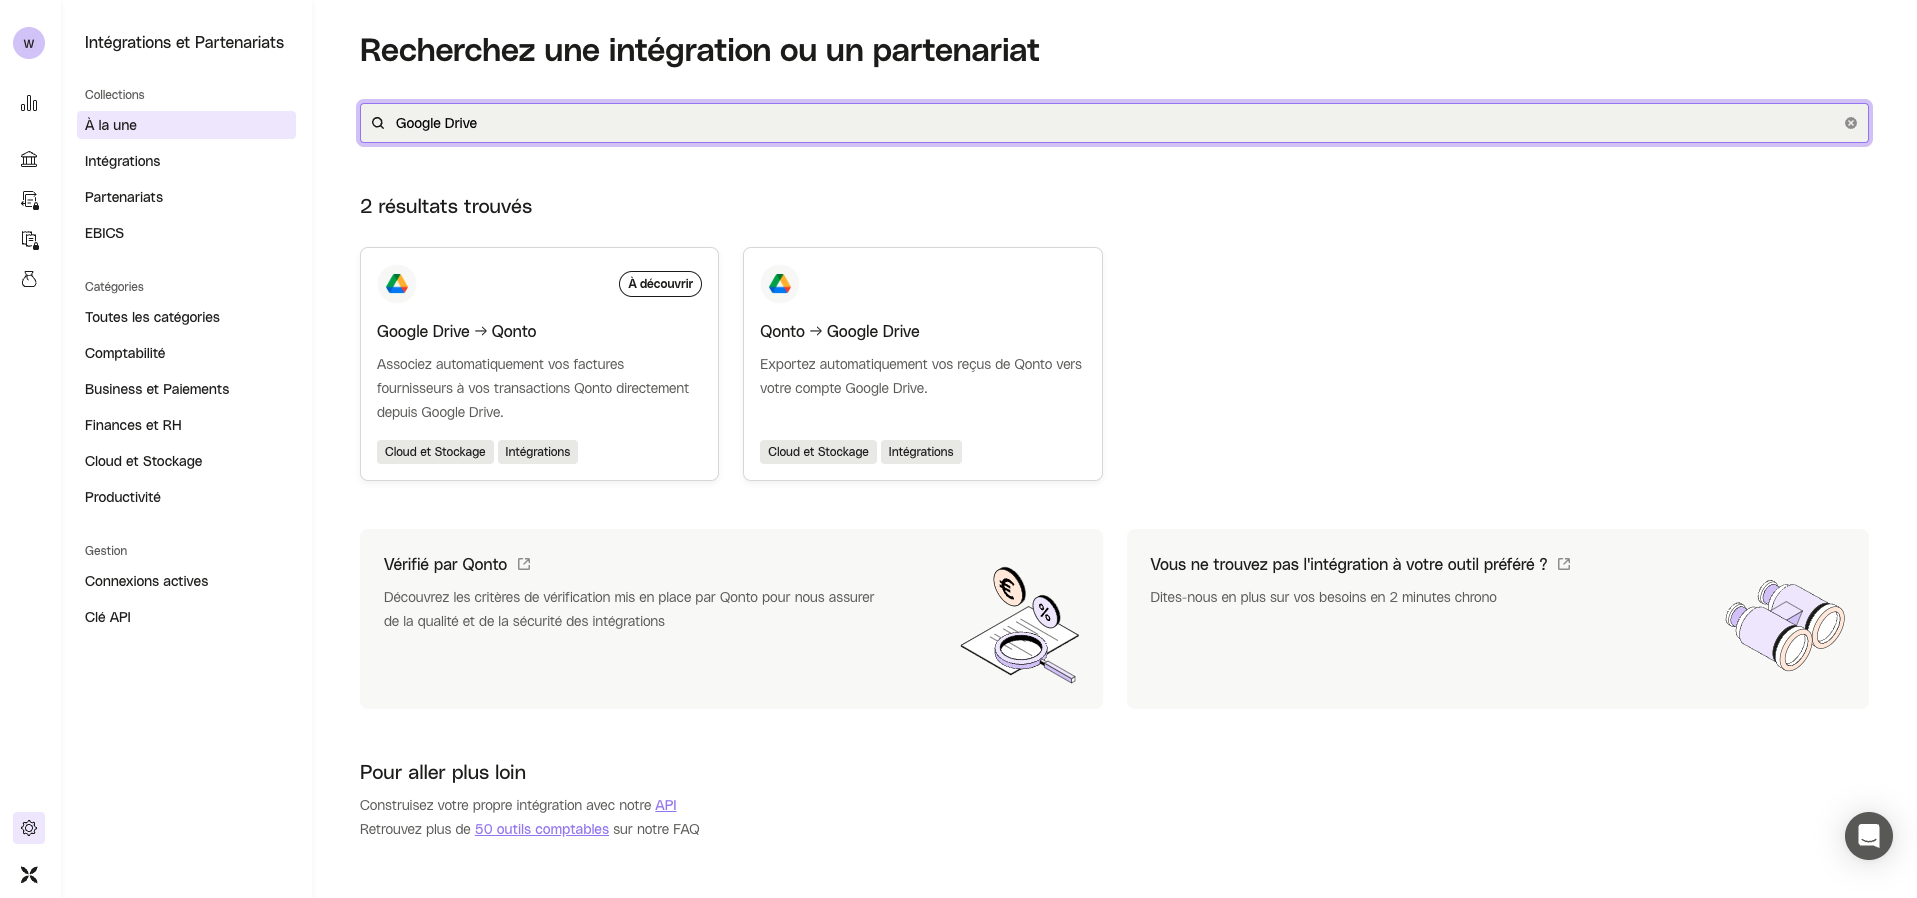
Task: Click the magnifying glass illustration
Action: (x=1020, y=626)
